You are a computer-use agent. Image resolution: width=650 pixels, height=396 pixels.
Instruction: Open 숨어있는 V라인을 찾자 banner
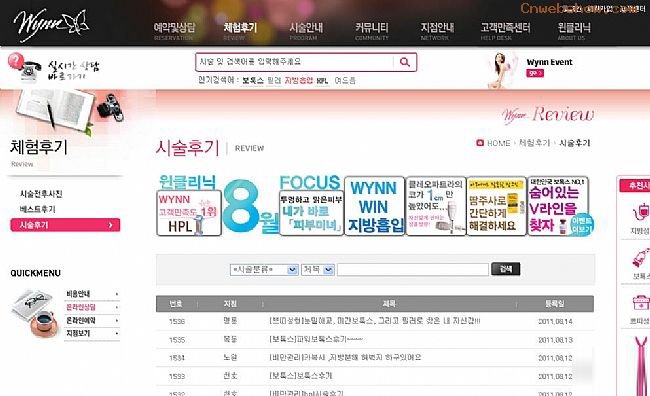tap(558, 206)
